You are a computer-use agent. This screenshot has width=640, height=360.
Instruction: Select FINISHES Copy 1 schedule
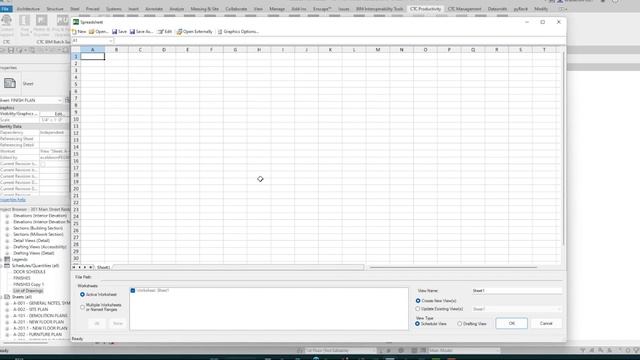pos(29,284)
